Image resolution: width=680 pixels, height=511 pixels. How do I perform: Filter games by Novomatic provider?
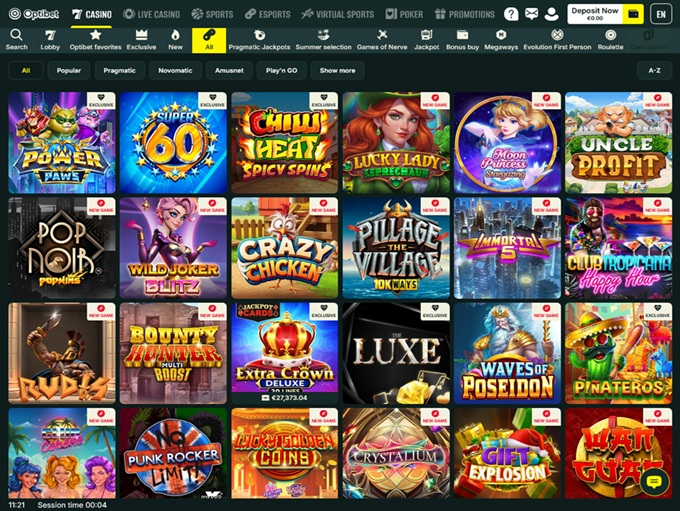pos(175,71)
